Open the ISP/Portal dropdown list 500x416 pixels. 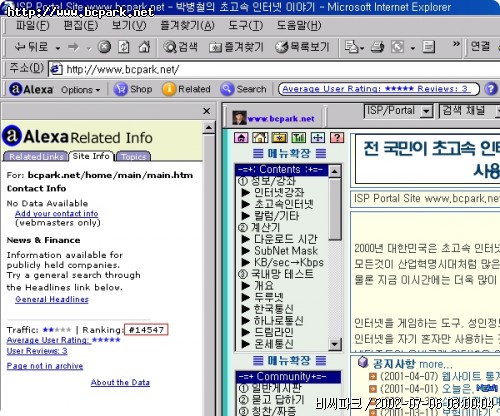pyautogui.click(x=426, y=111)
